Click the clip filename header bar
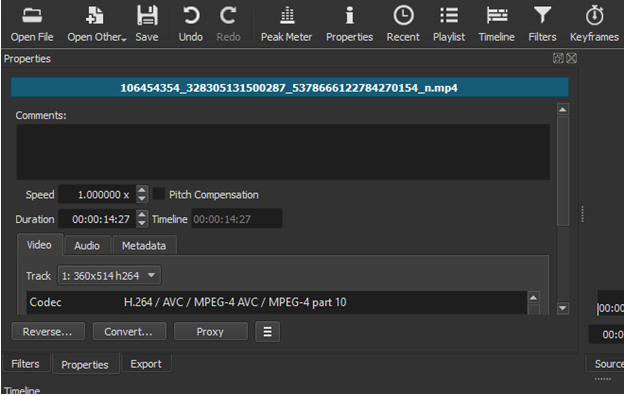The height and width of the screenshot is (396, 624). point(290,88)
